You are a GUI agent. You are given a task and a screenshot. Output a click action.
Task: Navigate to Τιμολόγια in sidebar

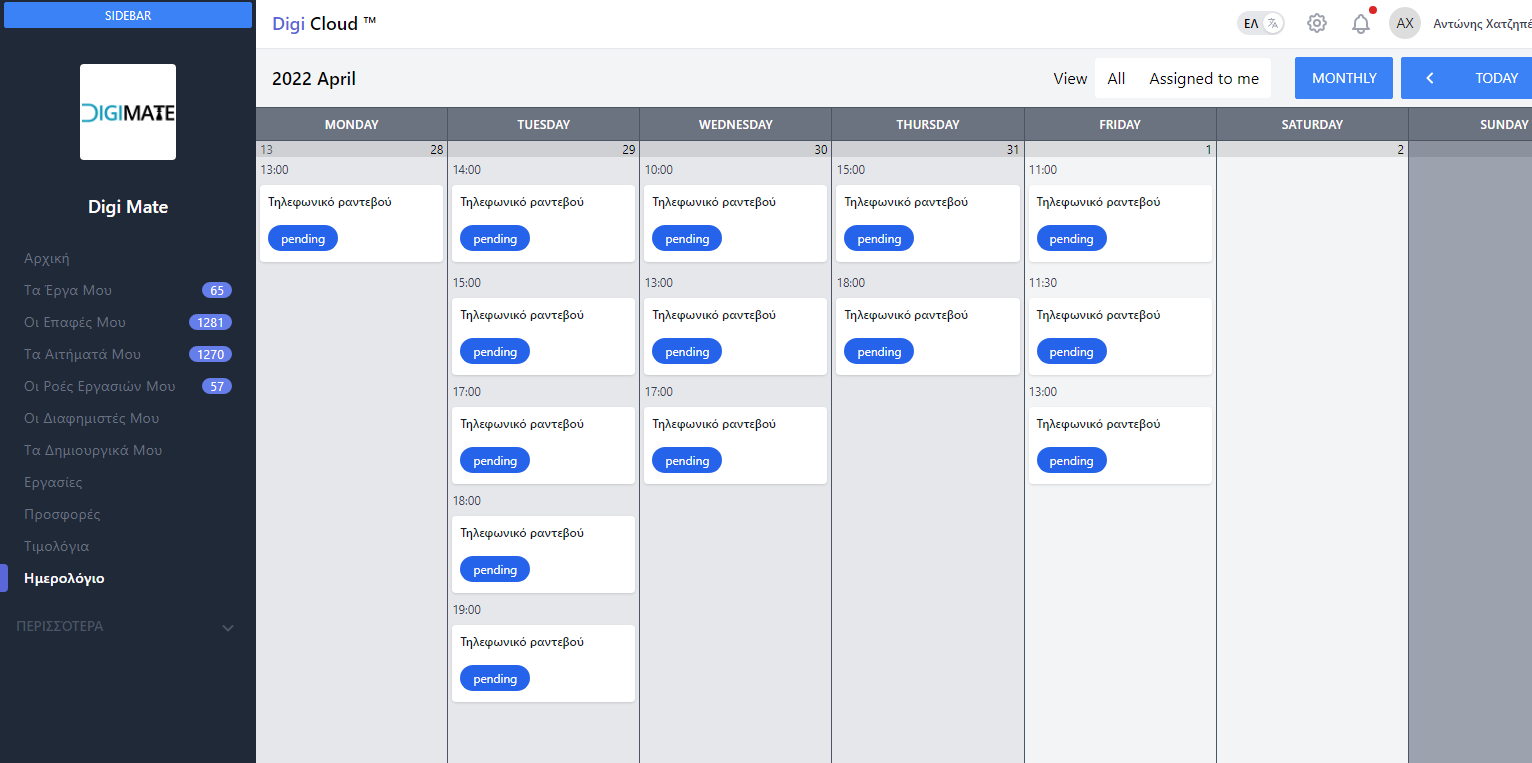(x=56, y=546)
